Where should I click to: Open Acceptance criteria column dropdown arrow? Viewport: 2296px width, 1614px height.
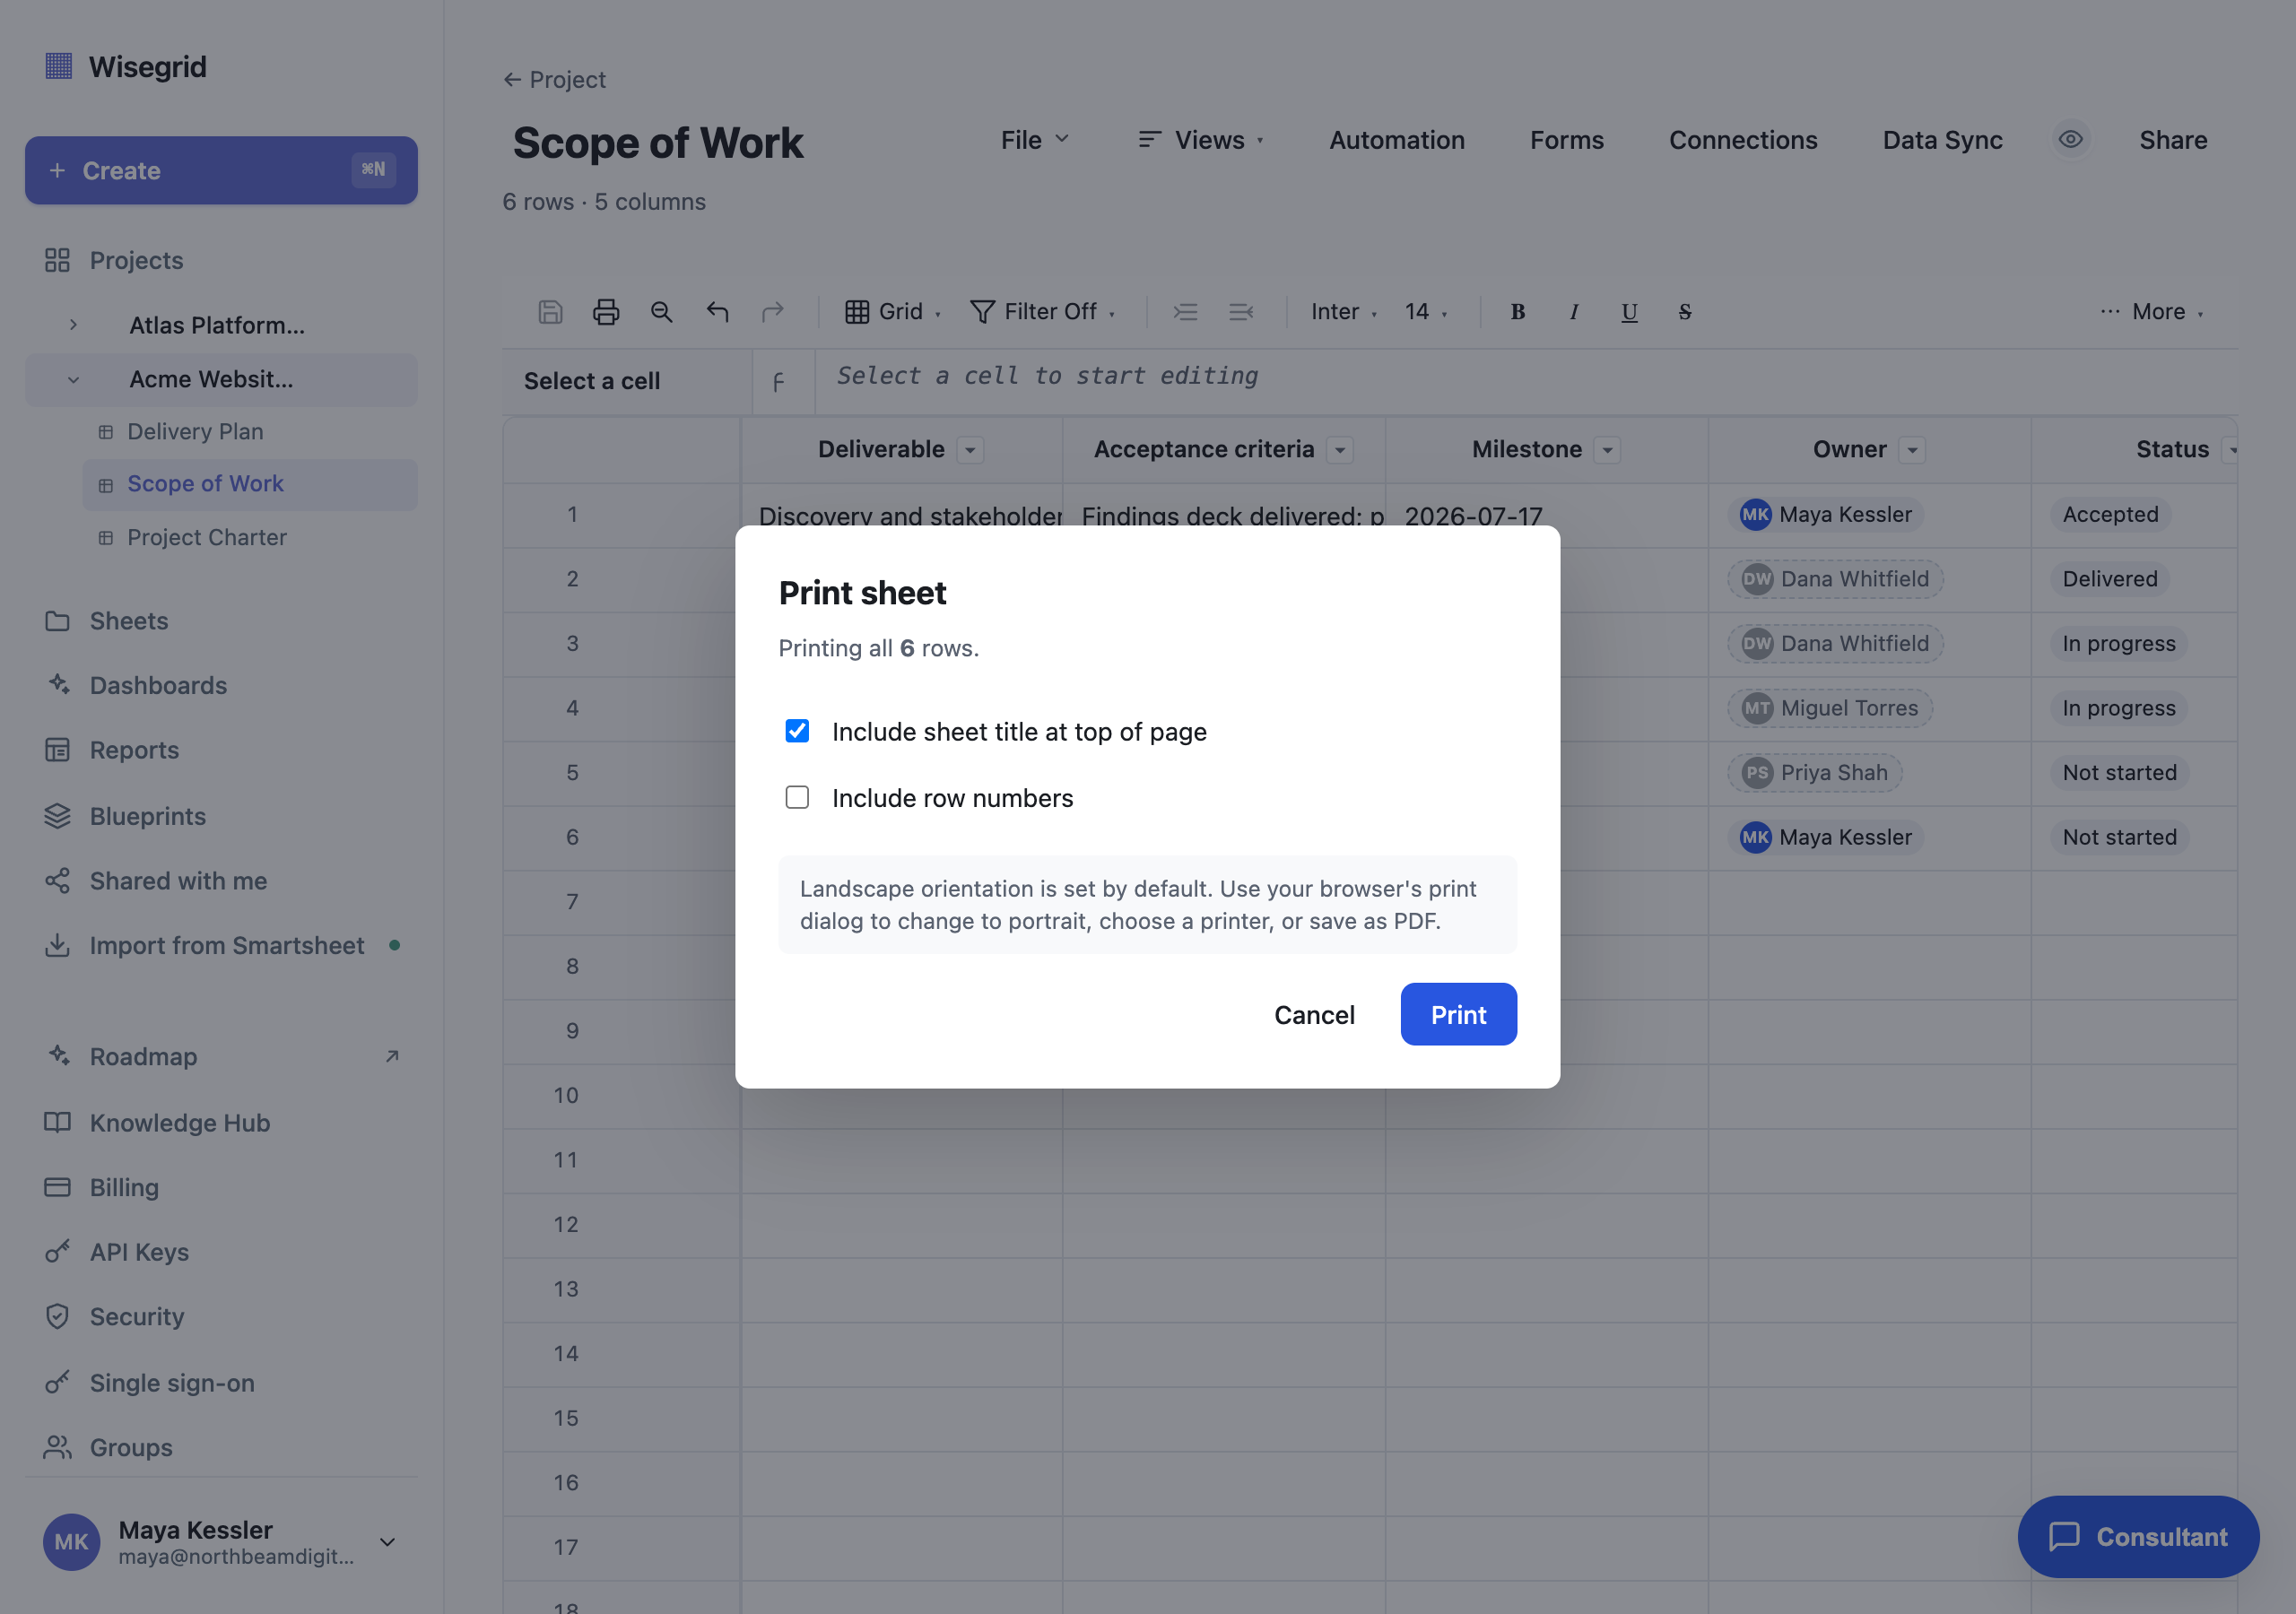point(1340,450)
